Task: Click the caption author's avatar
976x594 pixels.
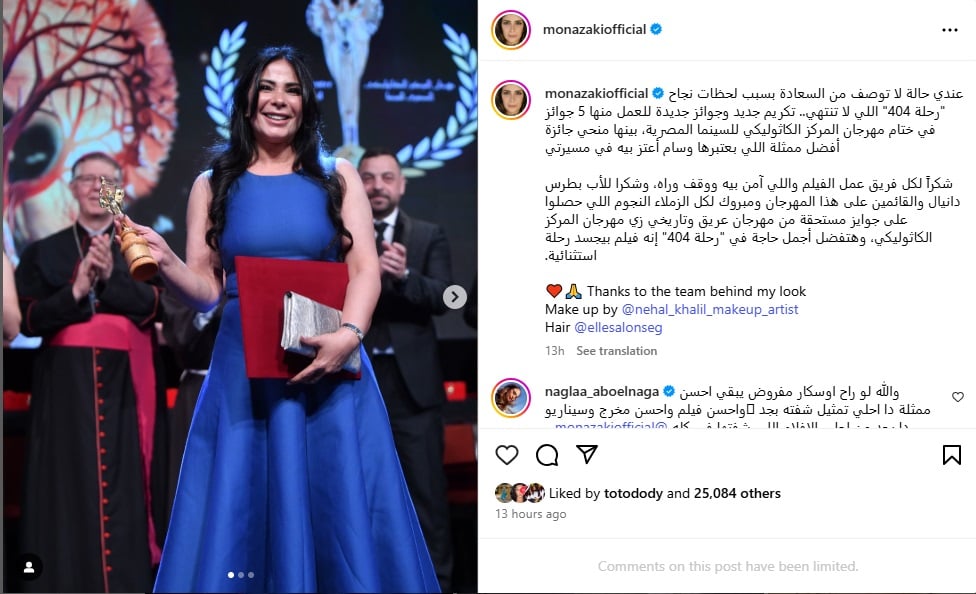Action: click(510, 100)
